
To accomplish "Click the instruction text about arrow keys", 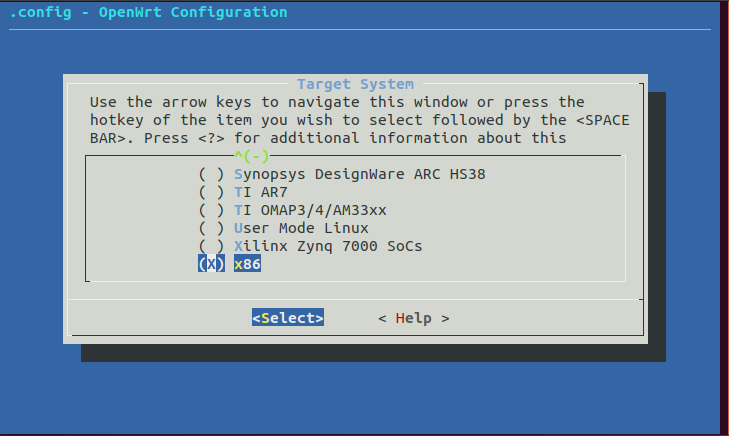I will (x=359, y=120).
